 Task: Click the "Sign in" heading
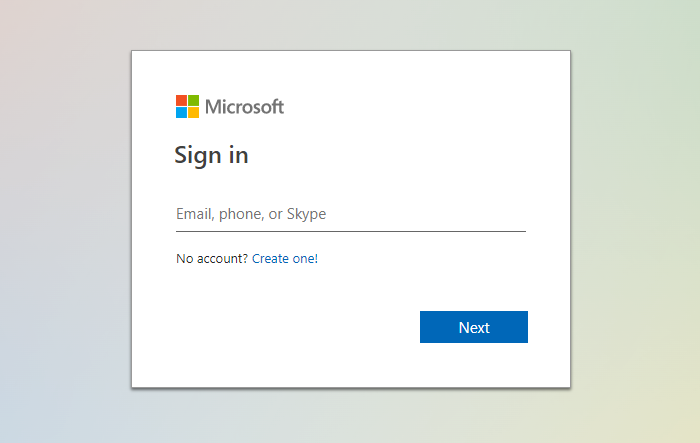pos(211,155)
